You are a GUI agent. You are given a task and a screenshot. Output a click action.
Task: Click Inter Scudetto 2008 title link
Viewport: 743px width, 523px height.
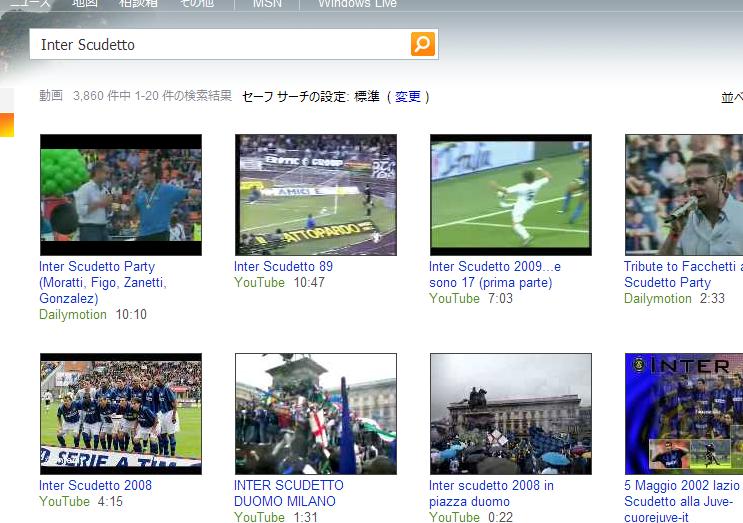pyautogui.click(x=95, y=485)
